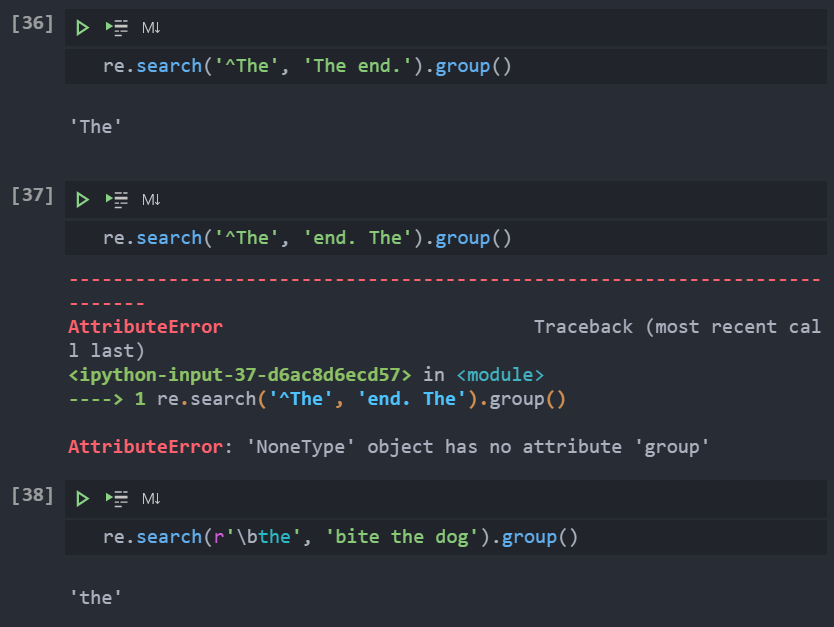Select execution count [36]

32,23
